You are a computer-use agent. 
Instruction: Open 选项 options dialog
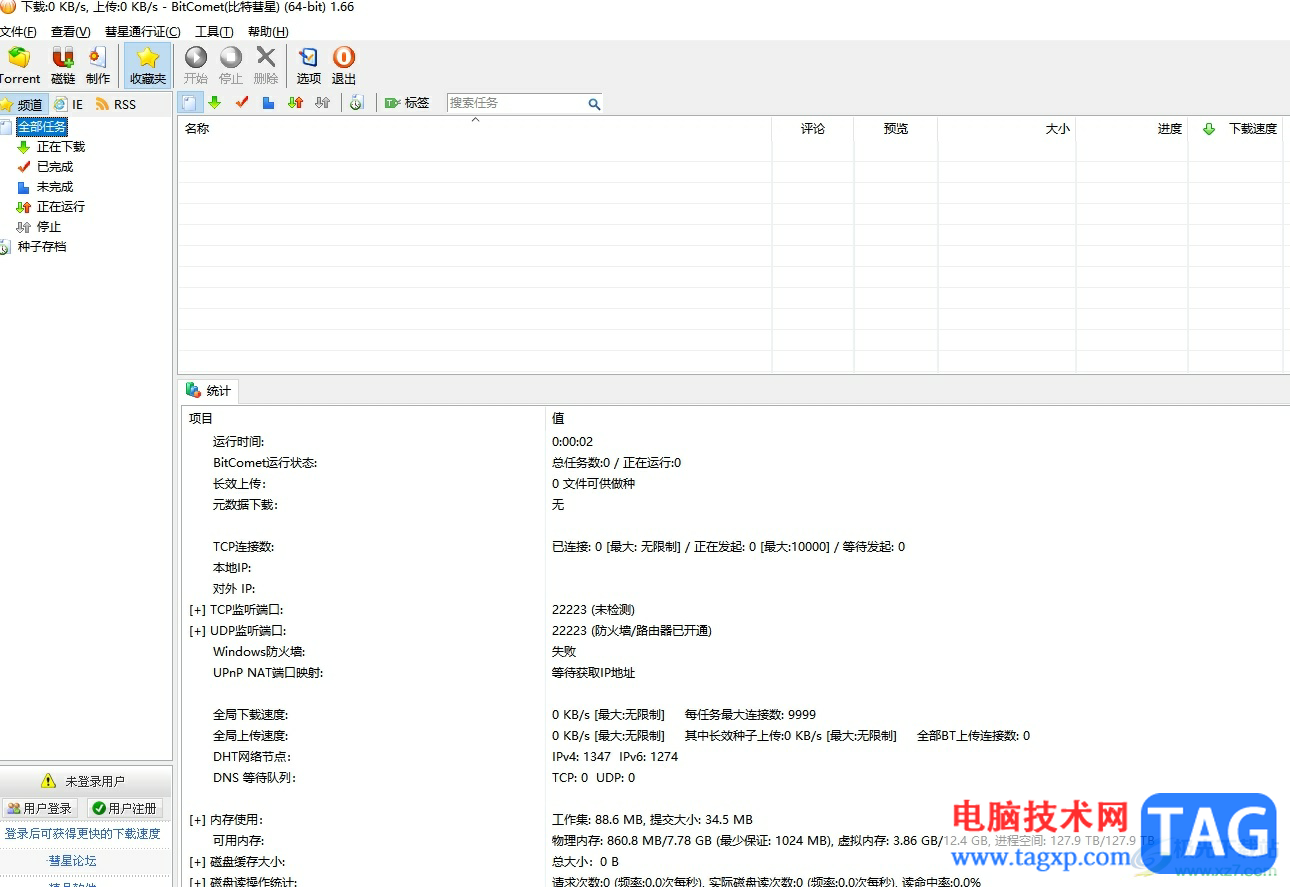[309, 66]
